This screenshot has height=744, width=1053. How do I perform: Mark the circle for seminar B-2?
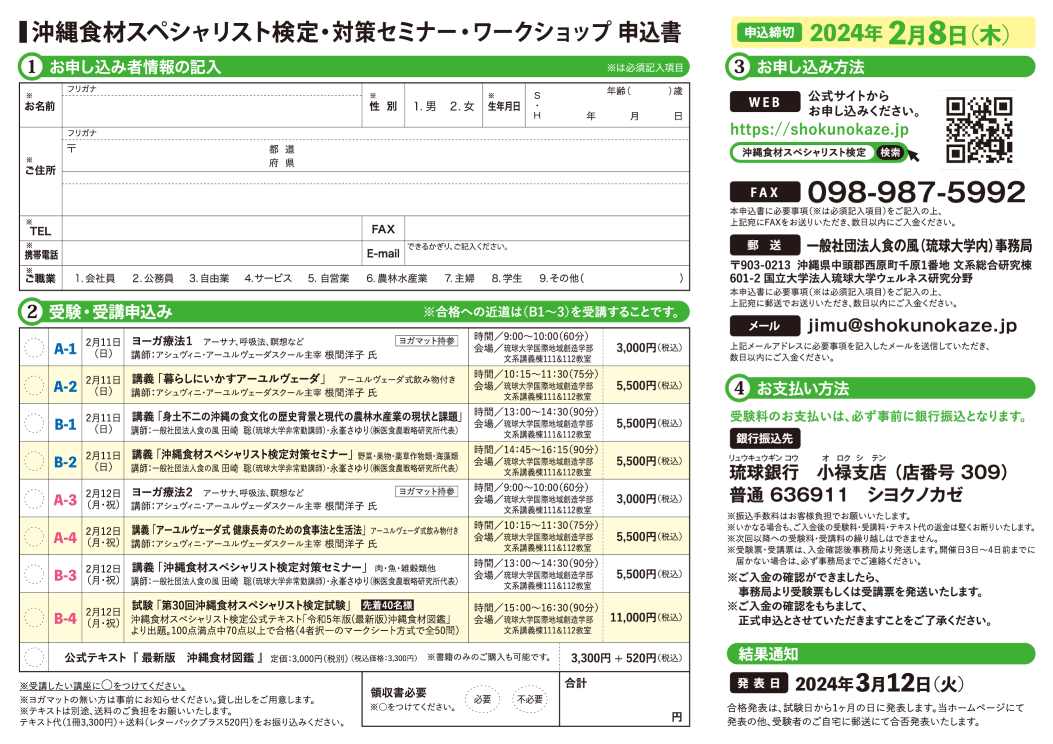35,461
